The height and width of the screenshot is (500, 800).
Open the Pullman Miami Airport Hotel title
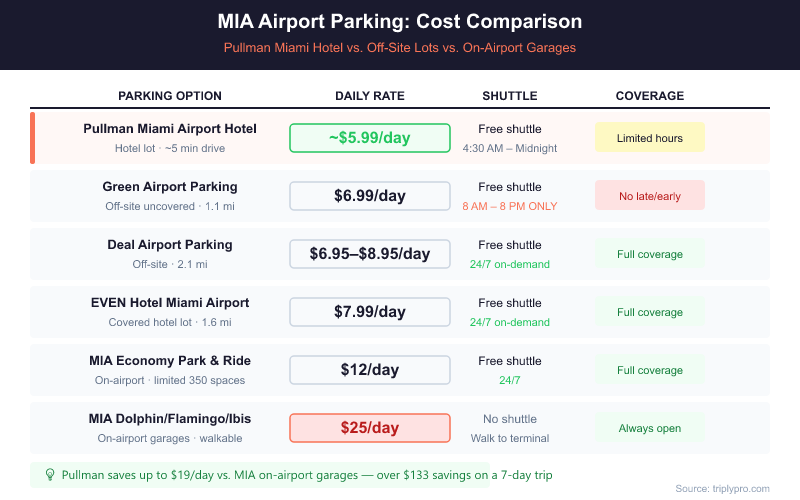coord(170,129)
